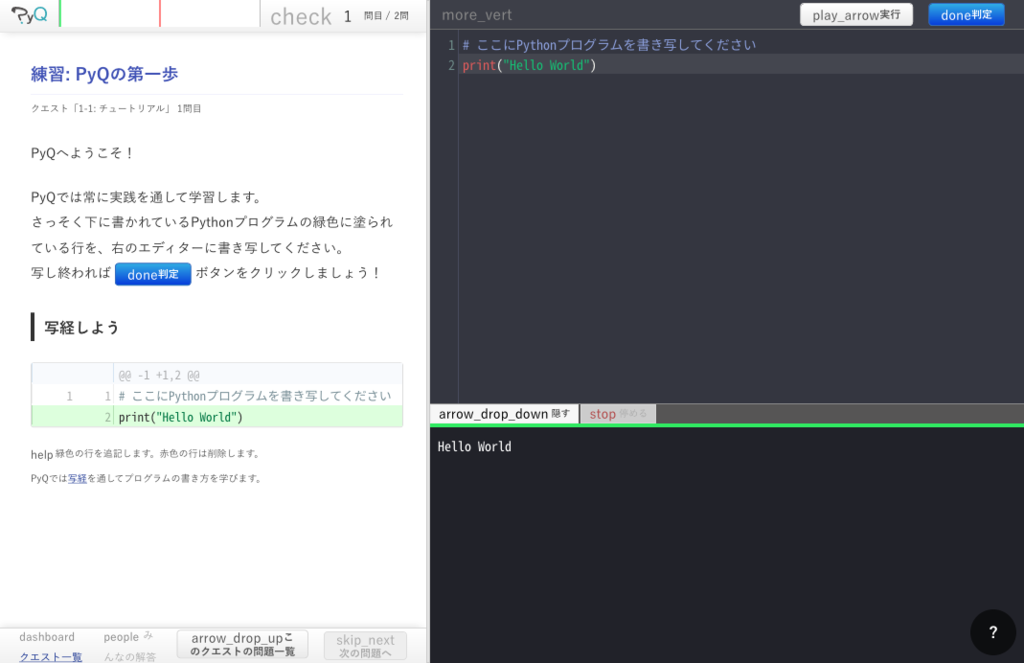The image size is (1024, 663).
Task: Click the diff comment line ここにPythonプログラム
Action: tap(255, 396)
